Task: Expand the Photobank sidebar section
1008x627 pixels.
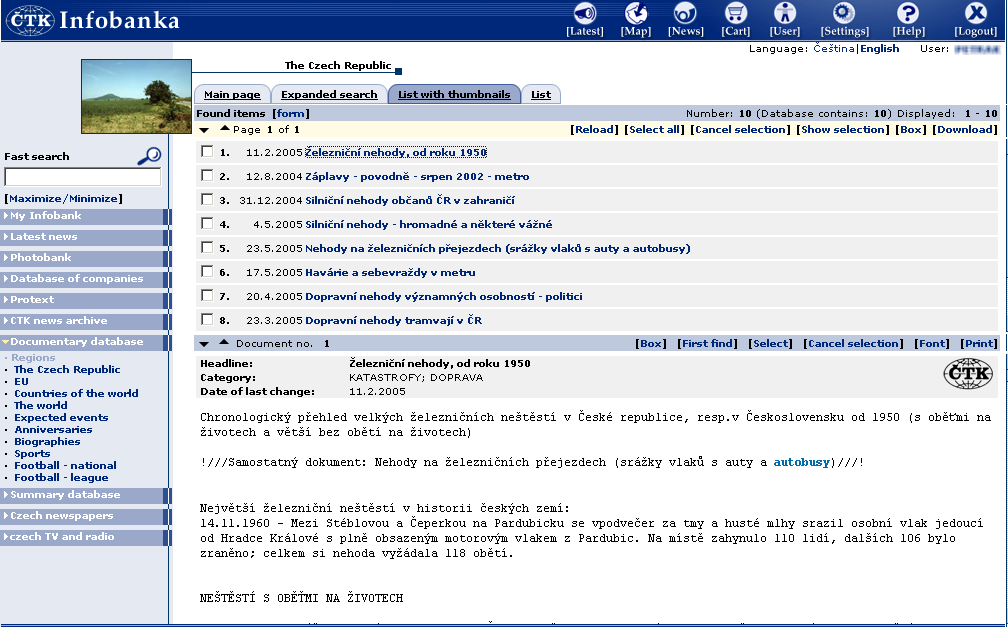Action: (84, 258)
